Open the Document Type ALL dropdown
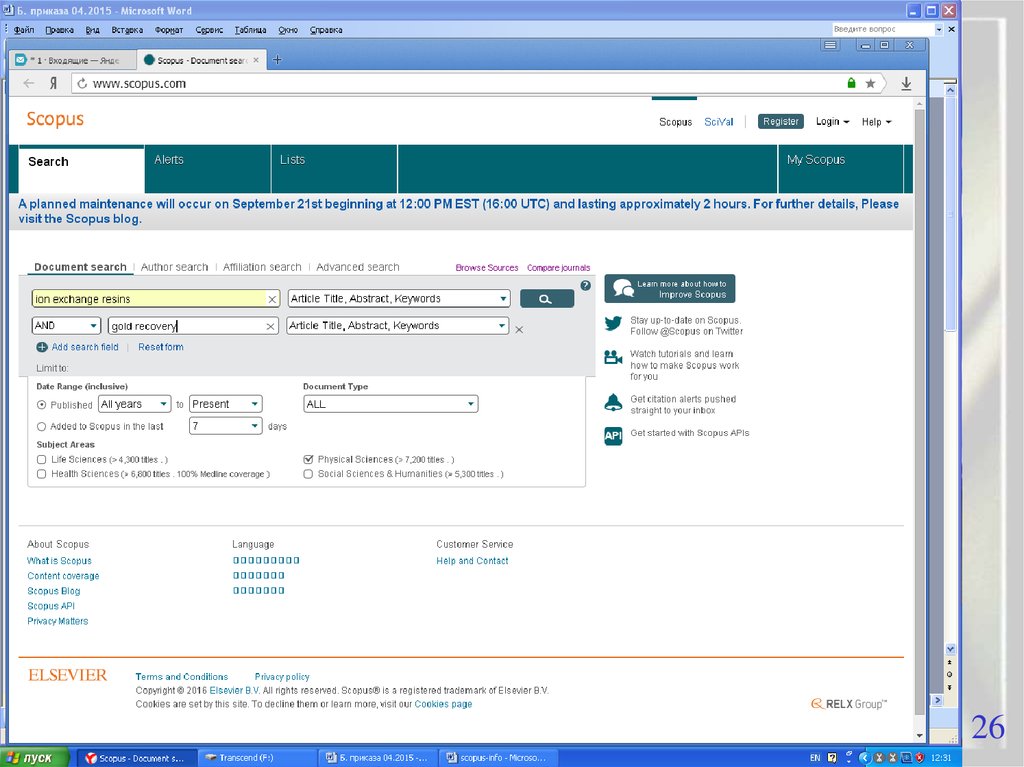1024x767 pixels. (x=391, y=404)
